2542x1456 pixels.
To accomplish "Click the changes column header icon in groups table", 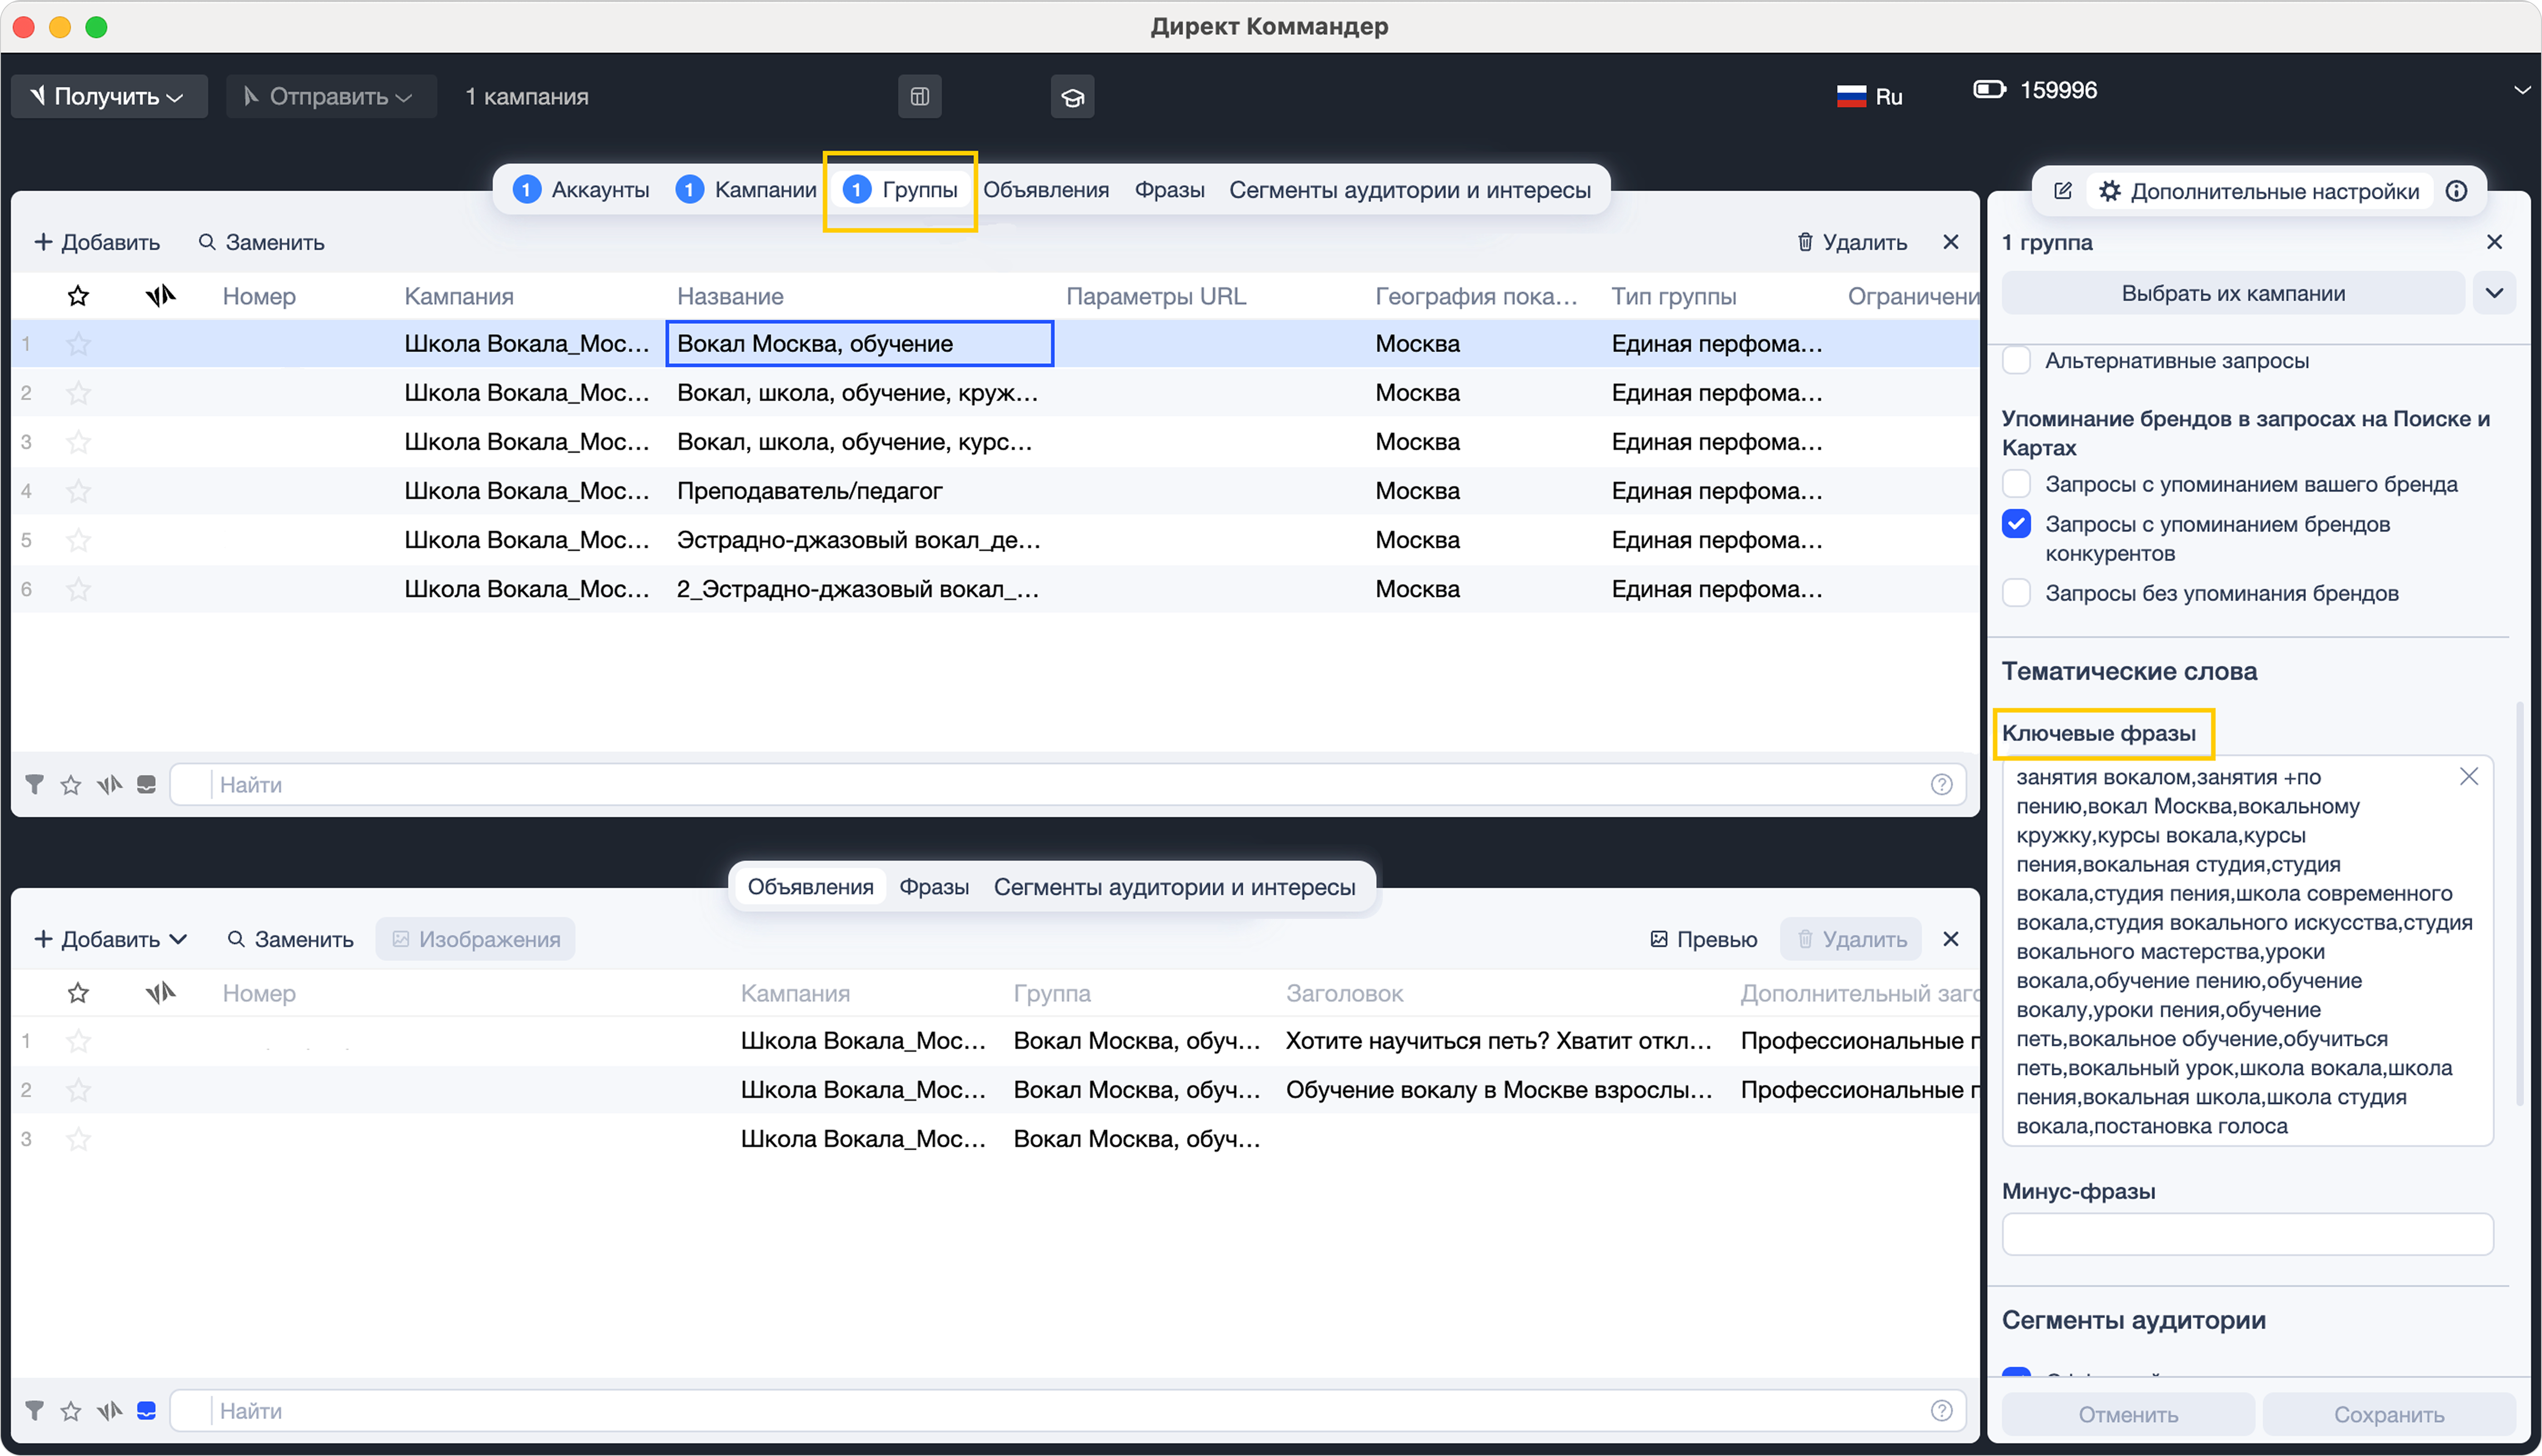I will coord(160,296).
